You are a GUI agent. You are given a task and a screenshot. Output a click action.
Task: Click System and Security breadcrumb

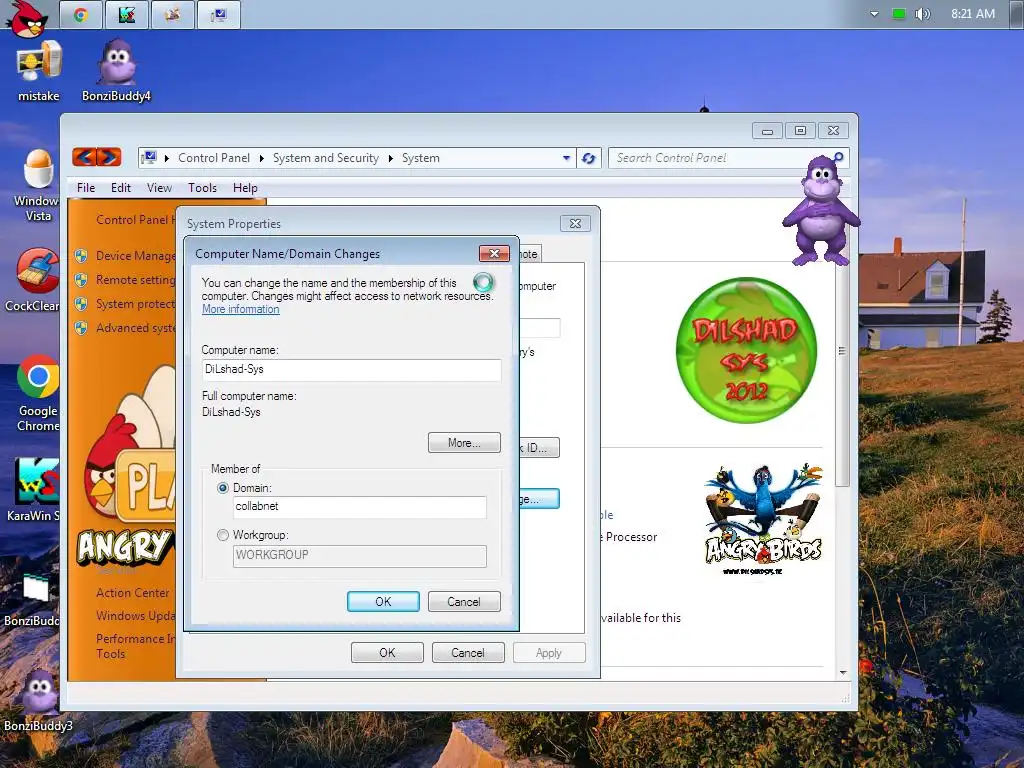[x=326, y=158]
